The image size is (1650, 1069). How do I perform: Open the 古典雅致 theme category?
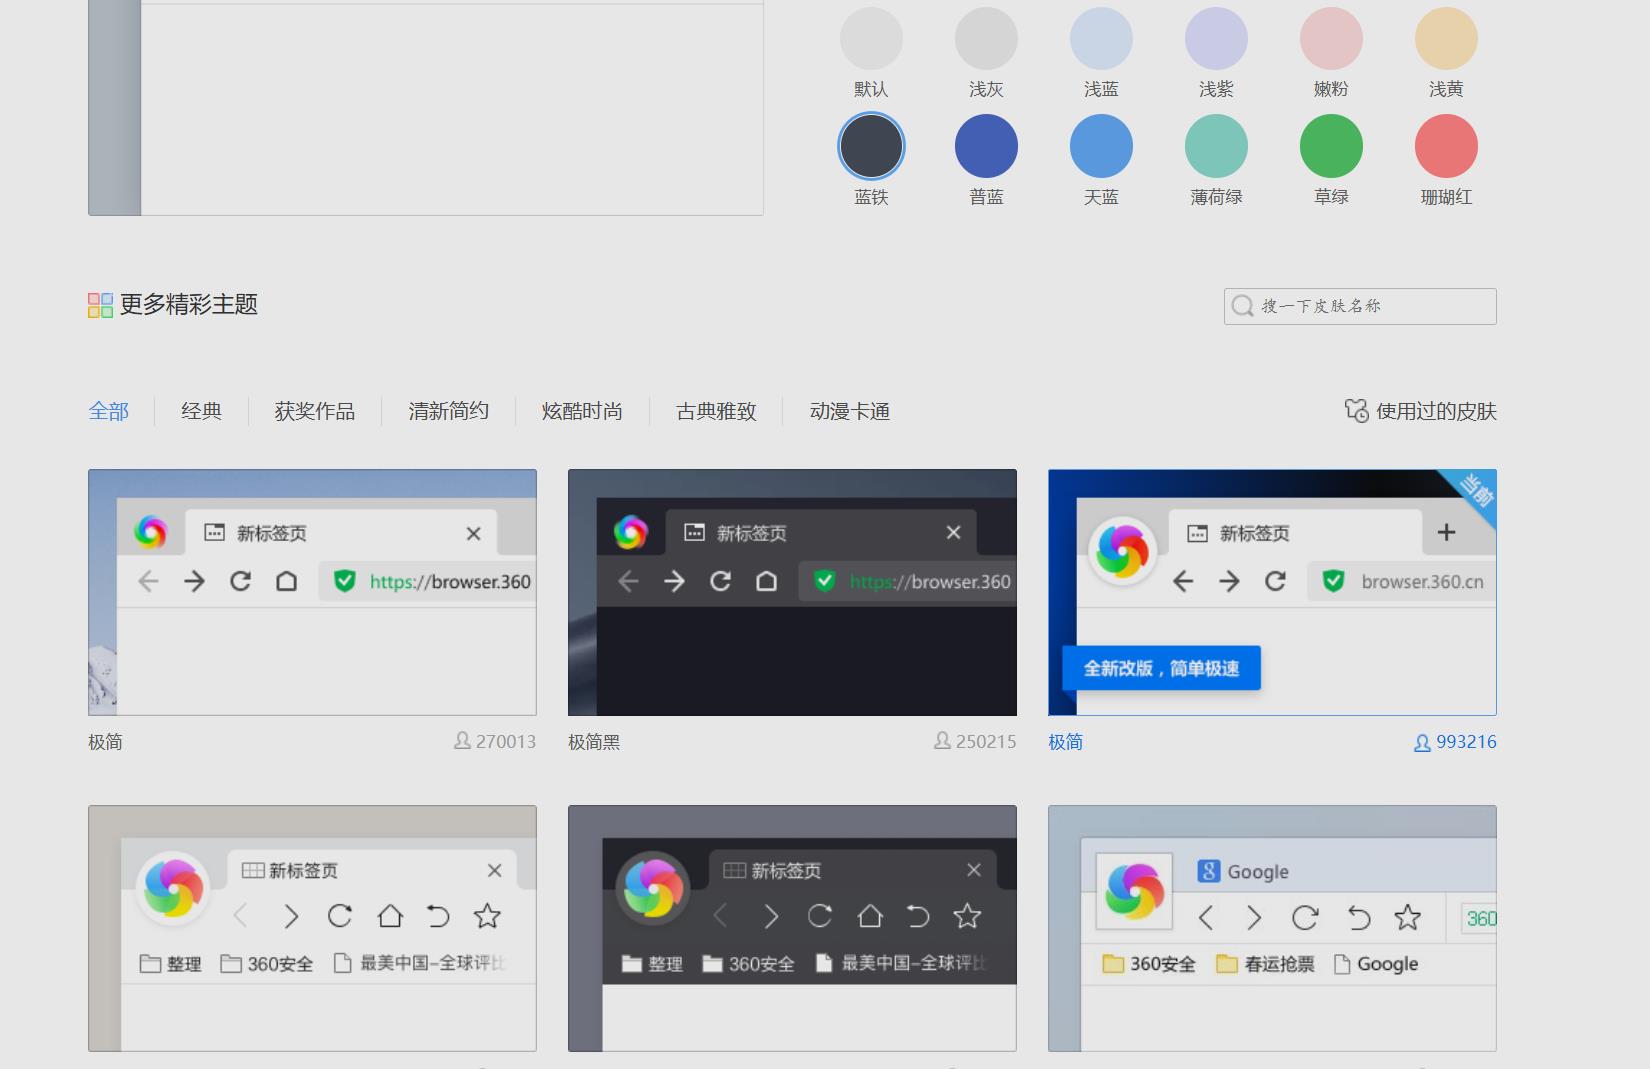(714, 411)
